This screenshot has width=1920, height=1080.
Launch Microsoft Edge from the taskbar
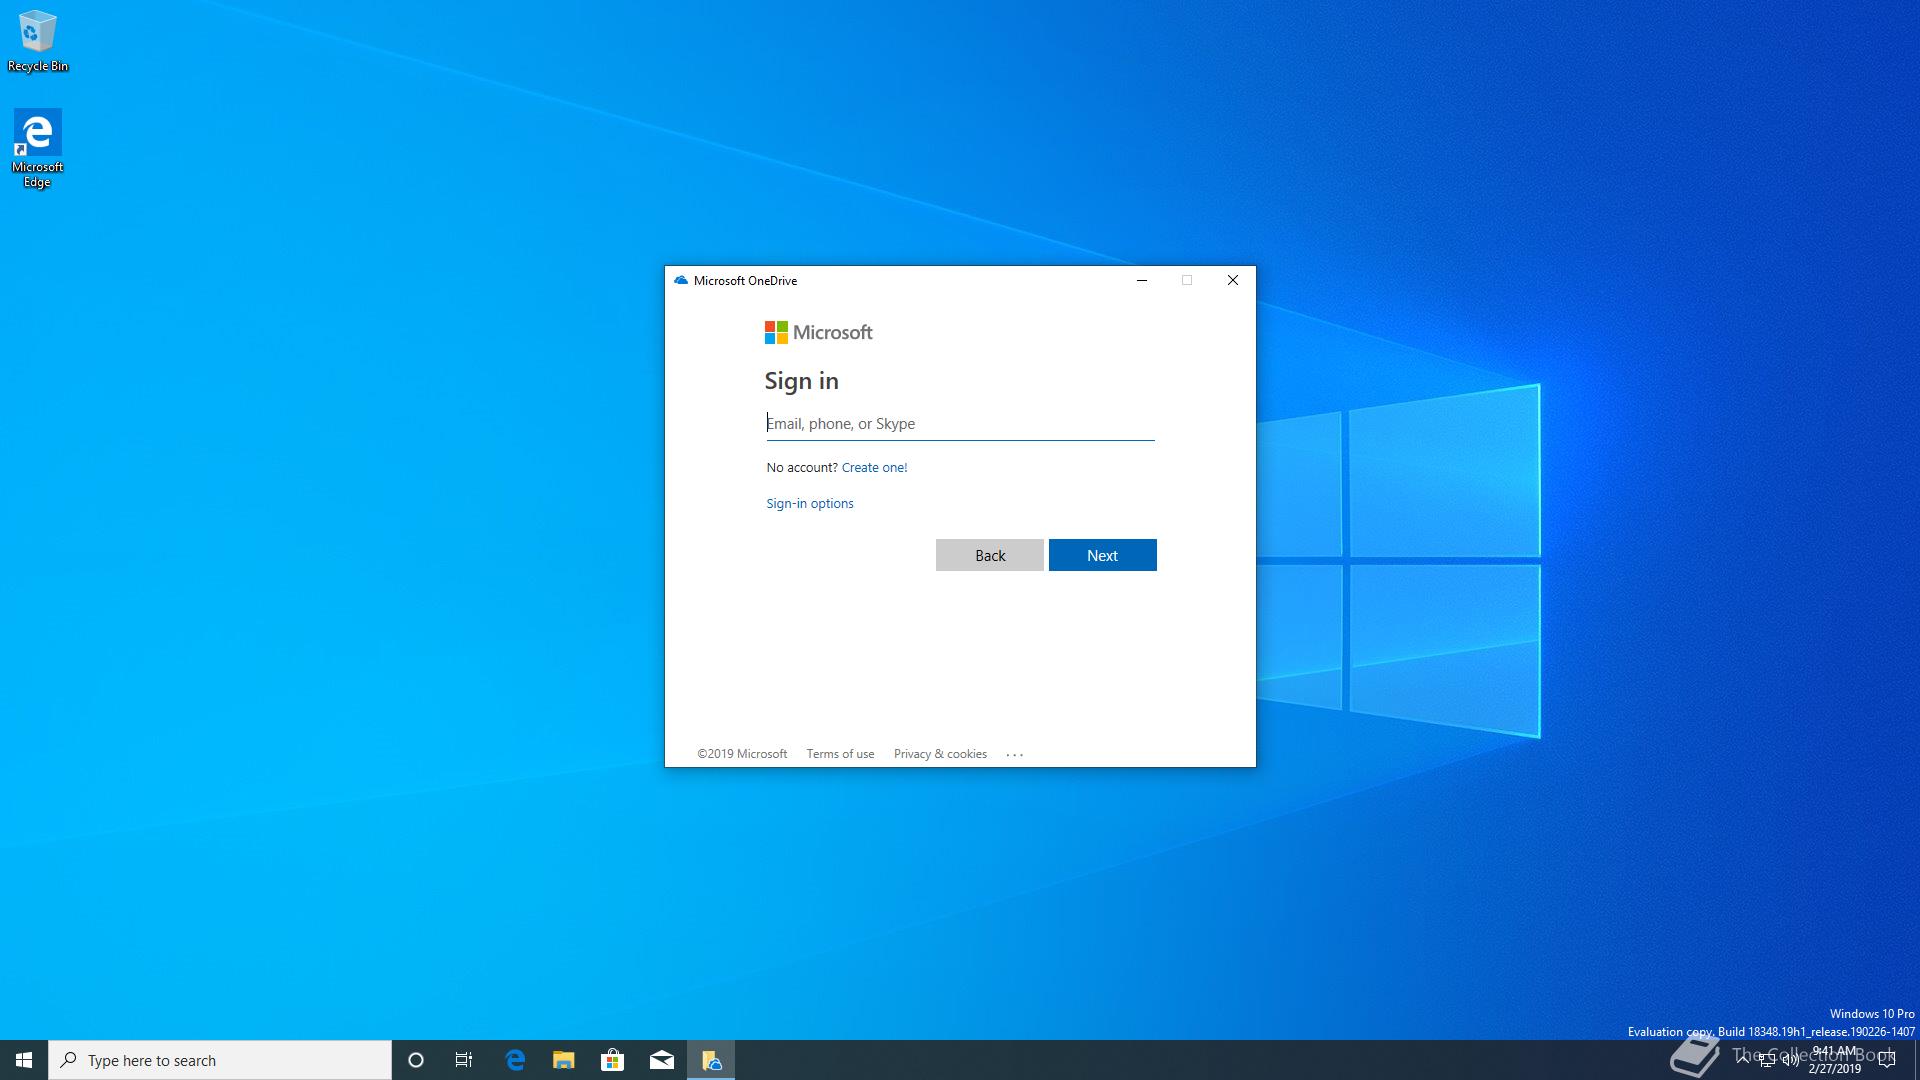click(515, 1060)
